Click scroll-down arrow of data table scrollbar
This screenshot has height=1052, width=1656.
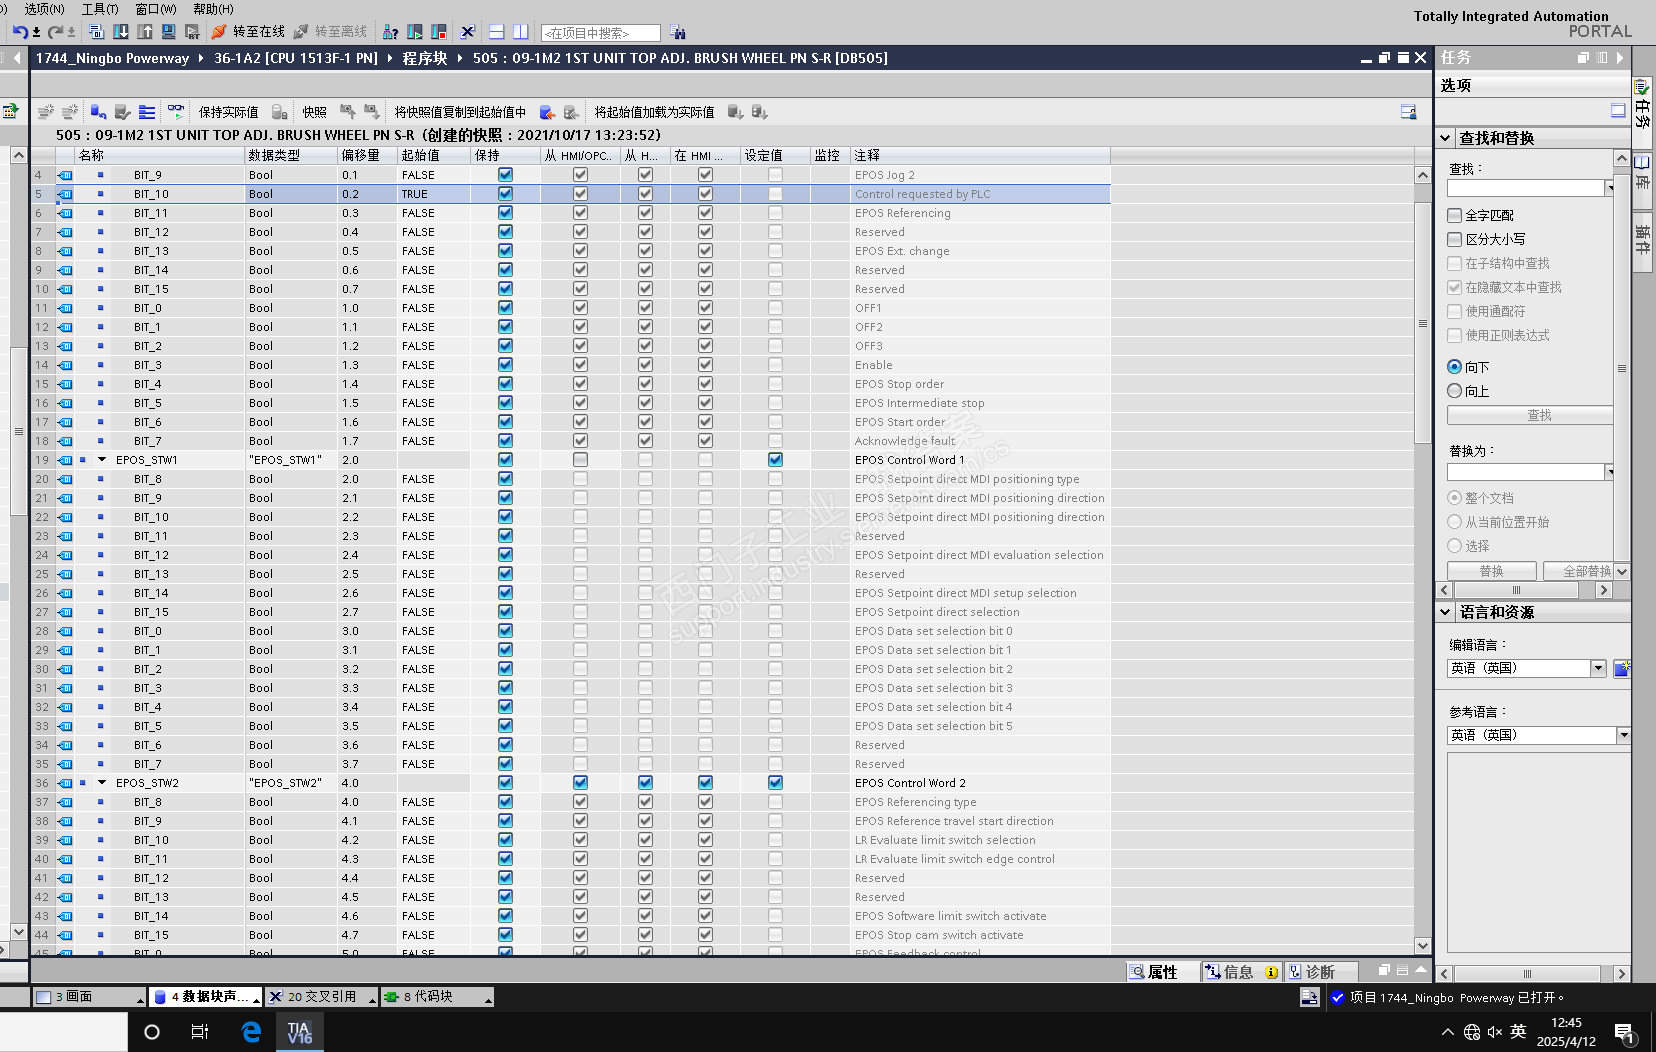(x=1423, y=945)
